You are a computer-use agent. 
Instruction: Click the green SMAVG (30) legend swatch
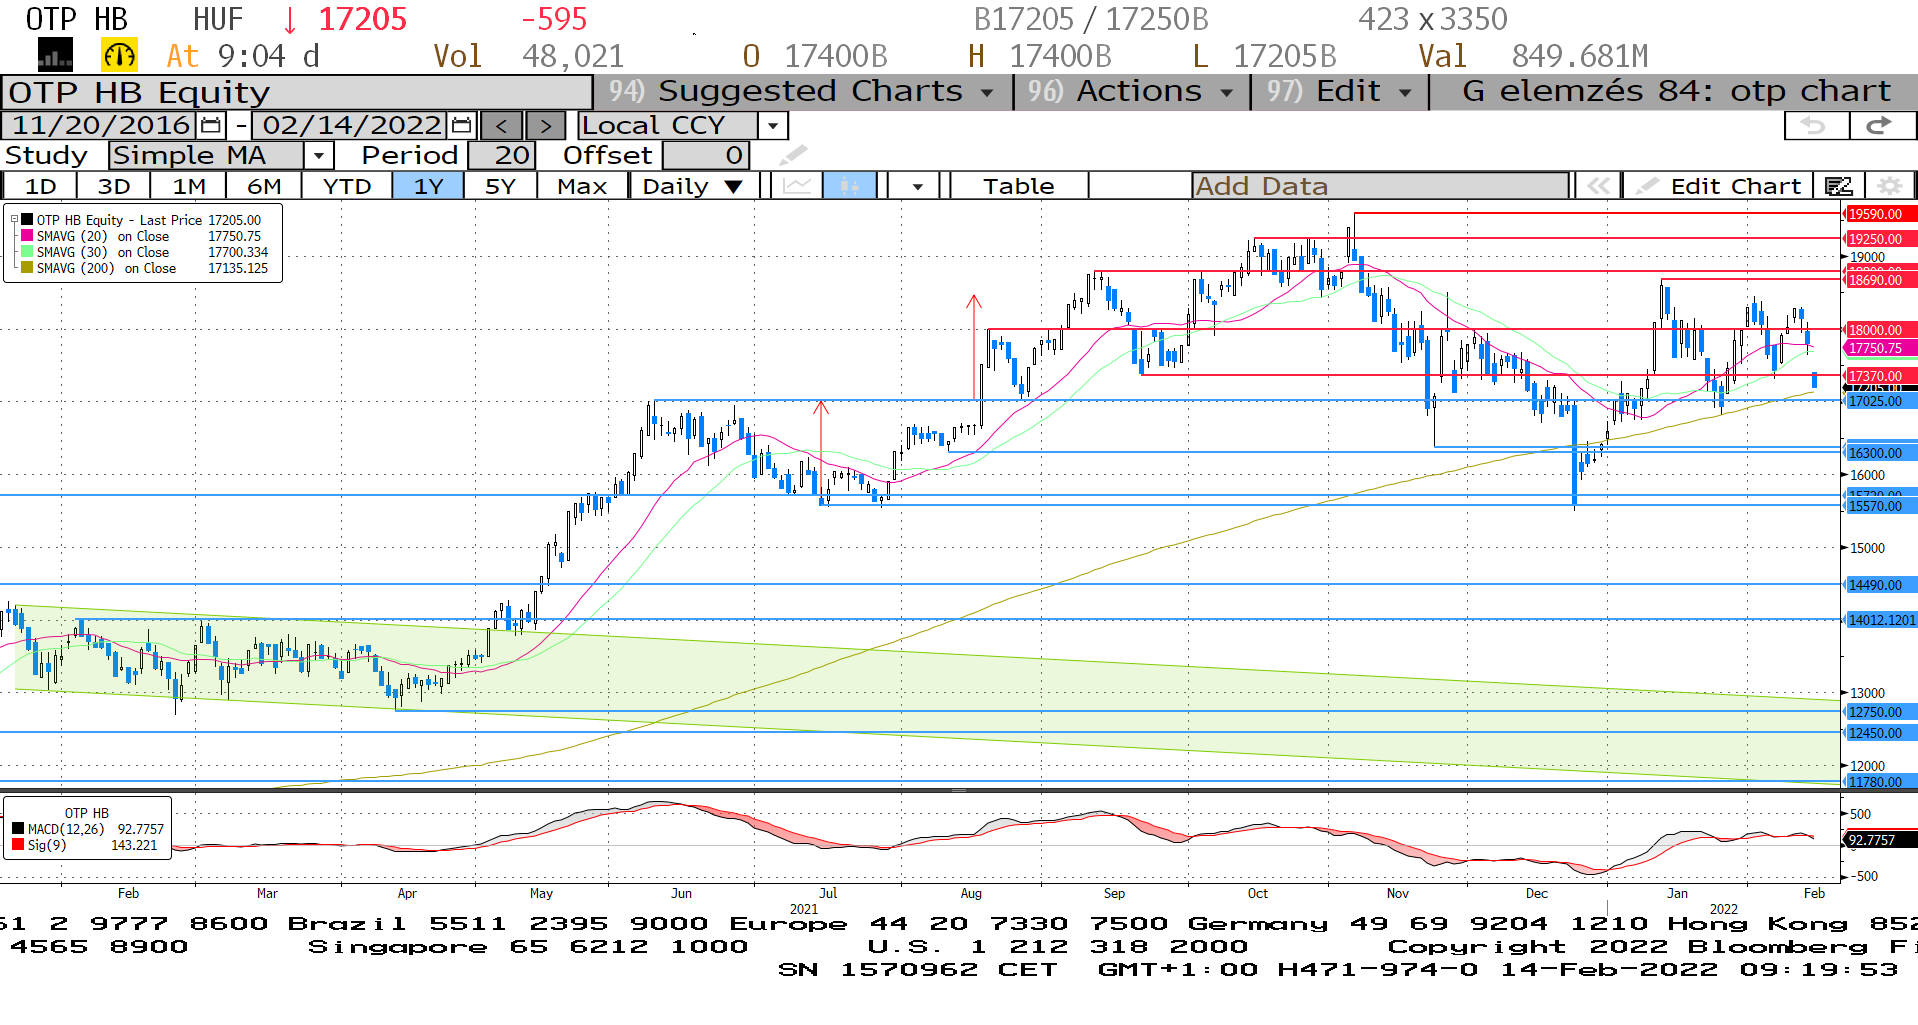click(27, 252)
